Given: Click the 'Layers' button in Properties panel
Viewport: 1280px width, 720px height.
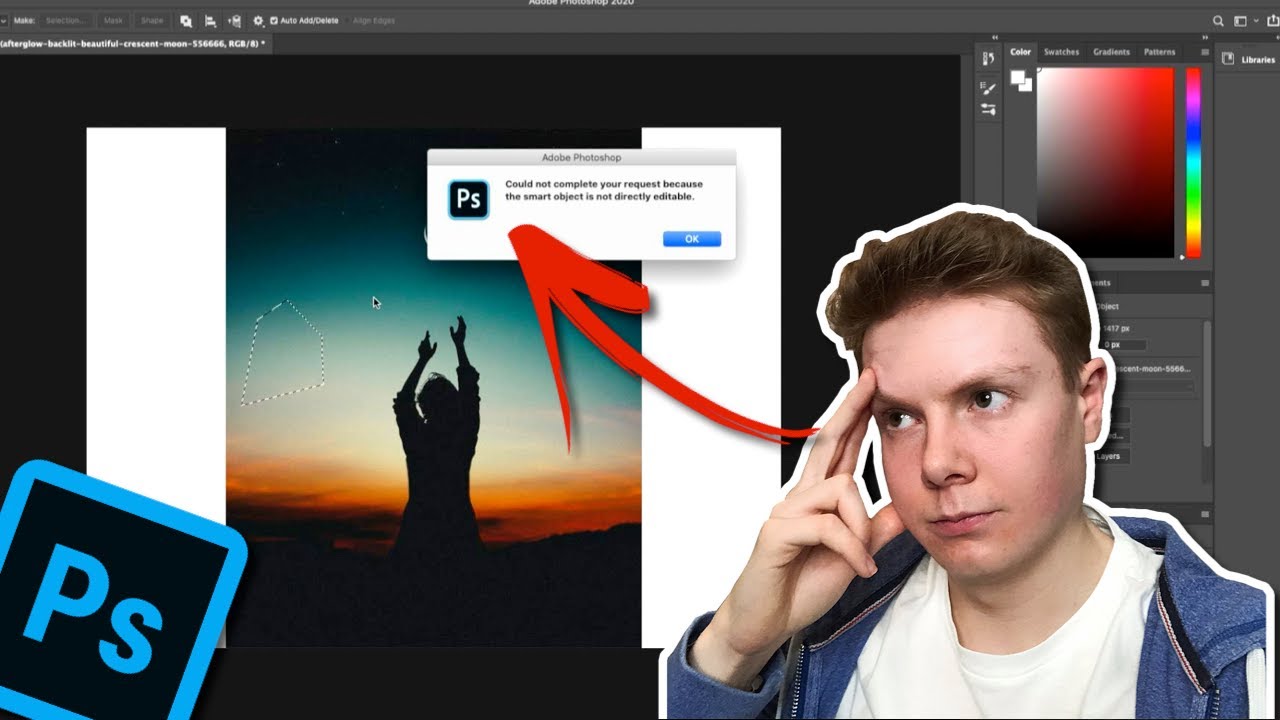Looking at the screenshot, I should coord(1110,456).
